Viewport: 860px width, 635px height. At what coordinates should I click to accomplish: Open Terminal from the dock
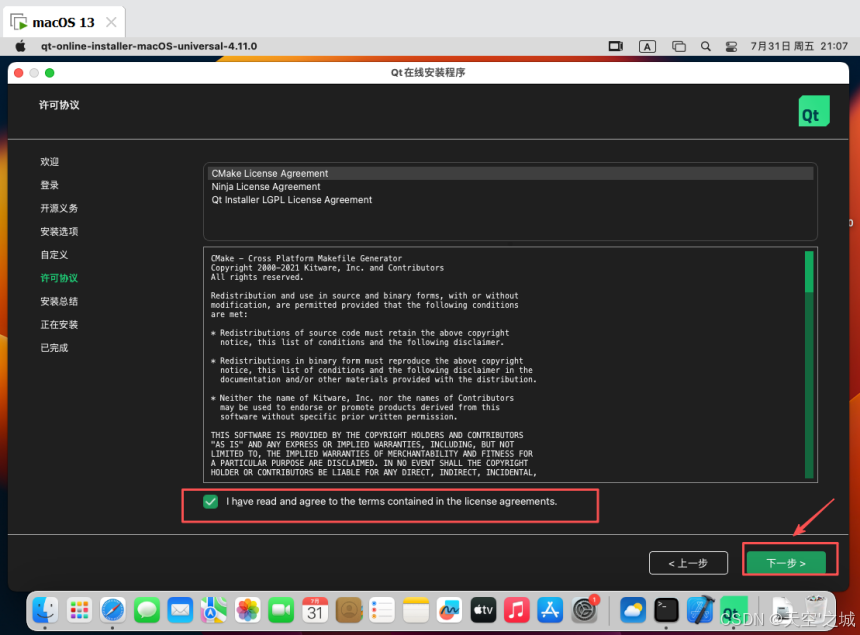[666, 610]
